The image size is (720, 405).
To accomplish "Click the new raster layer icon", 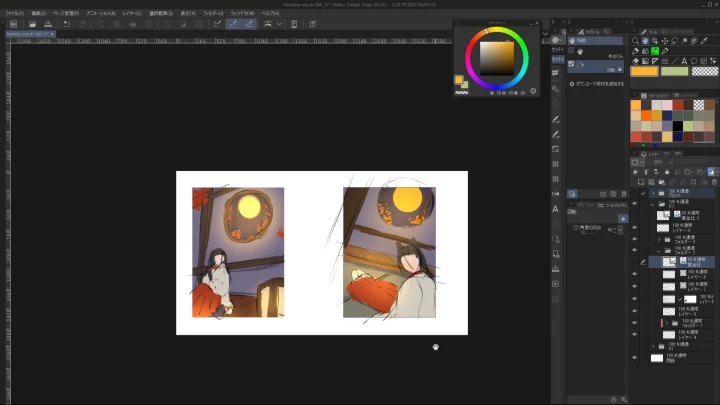I will pyautogui.click(x=641, y=182).
